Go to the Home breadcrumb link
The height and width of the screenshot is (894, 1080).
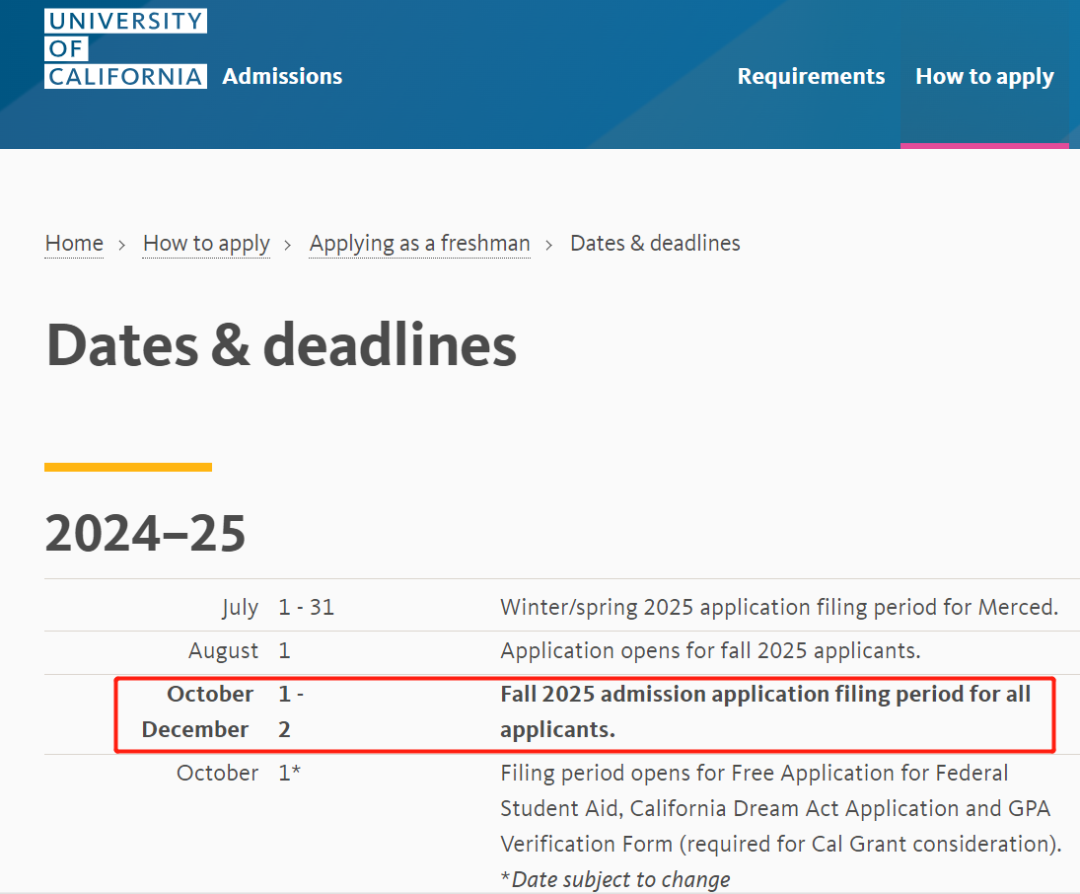click(74, 243)
